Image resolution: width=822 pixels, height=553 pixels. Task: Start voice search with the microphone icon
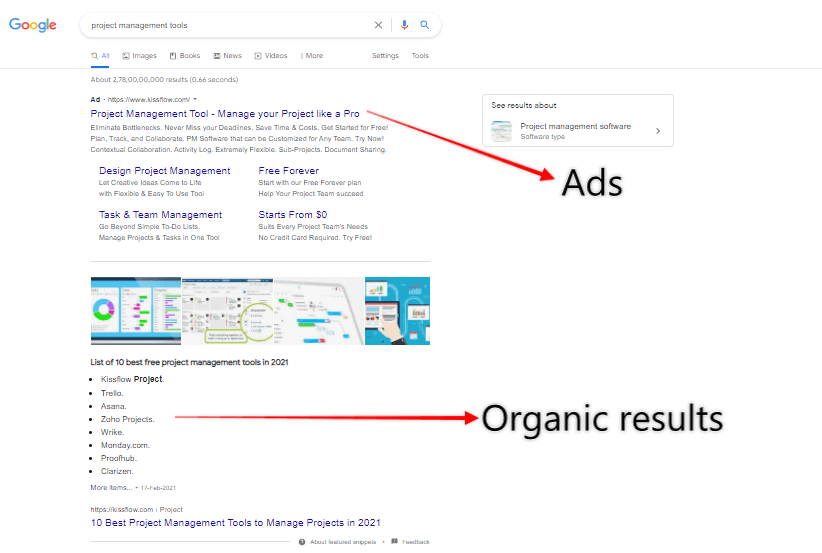[404, 25]
